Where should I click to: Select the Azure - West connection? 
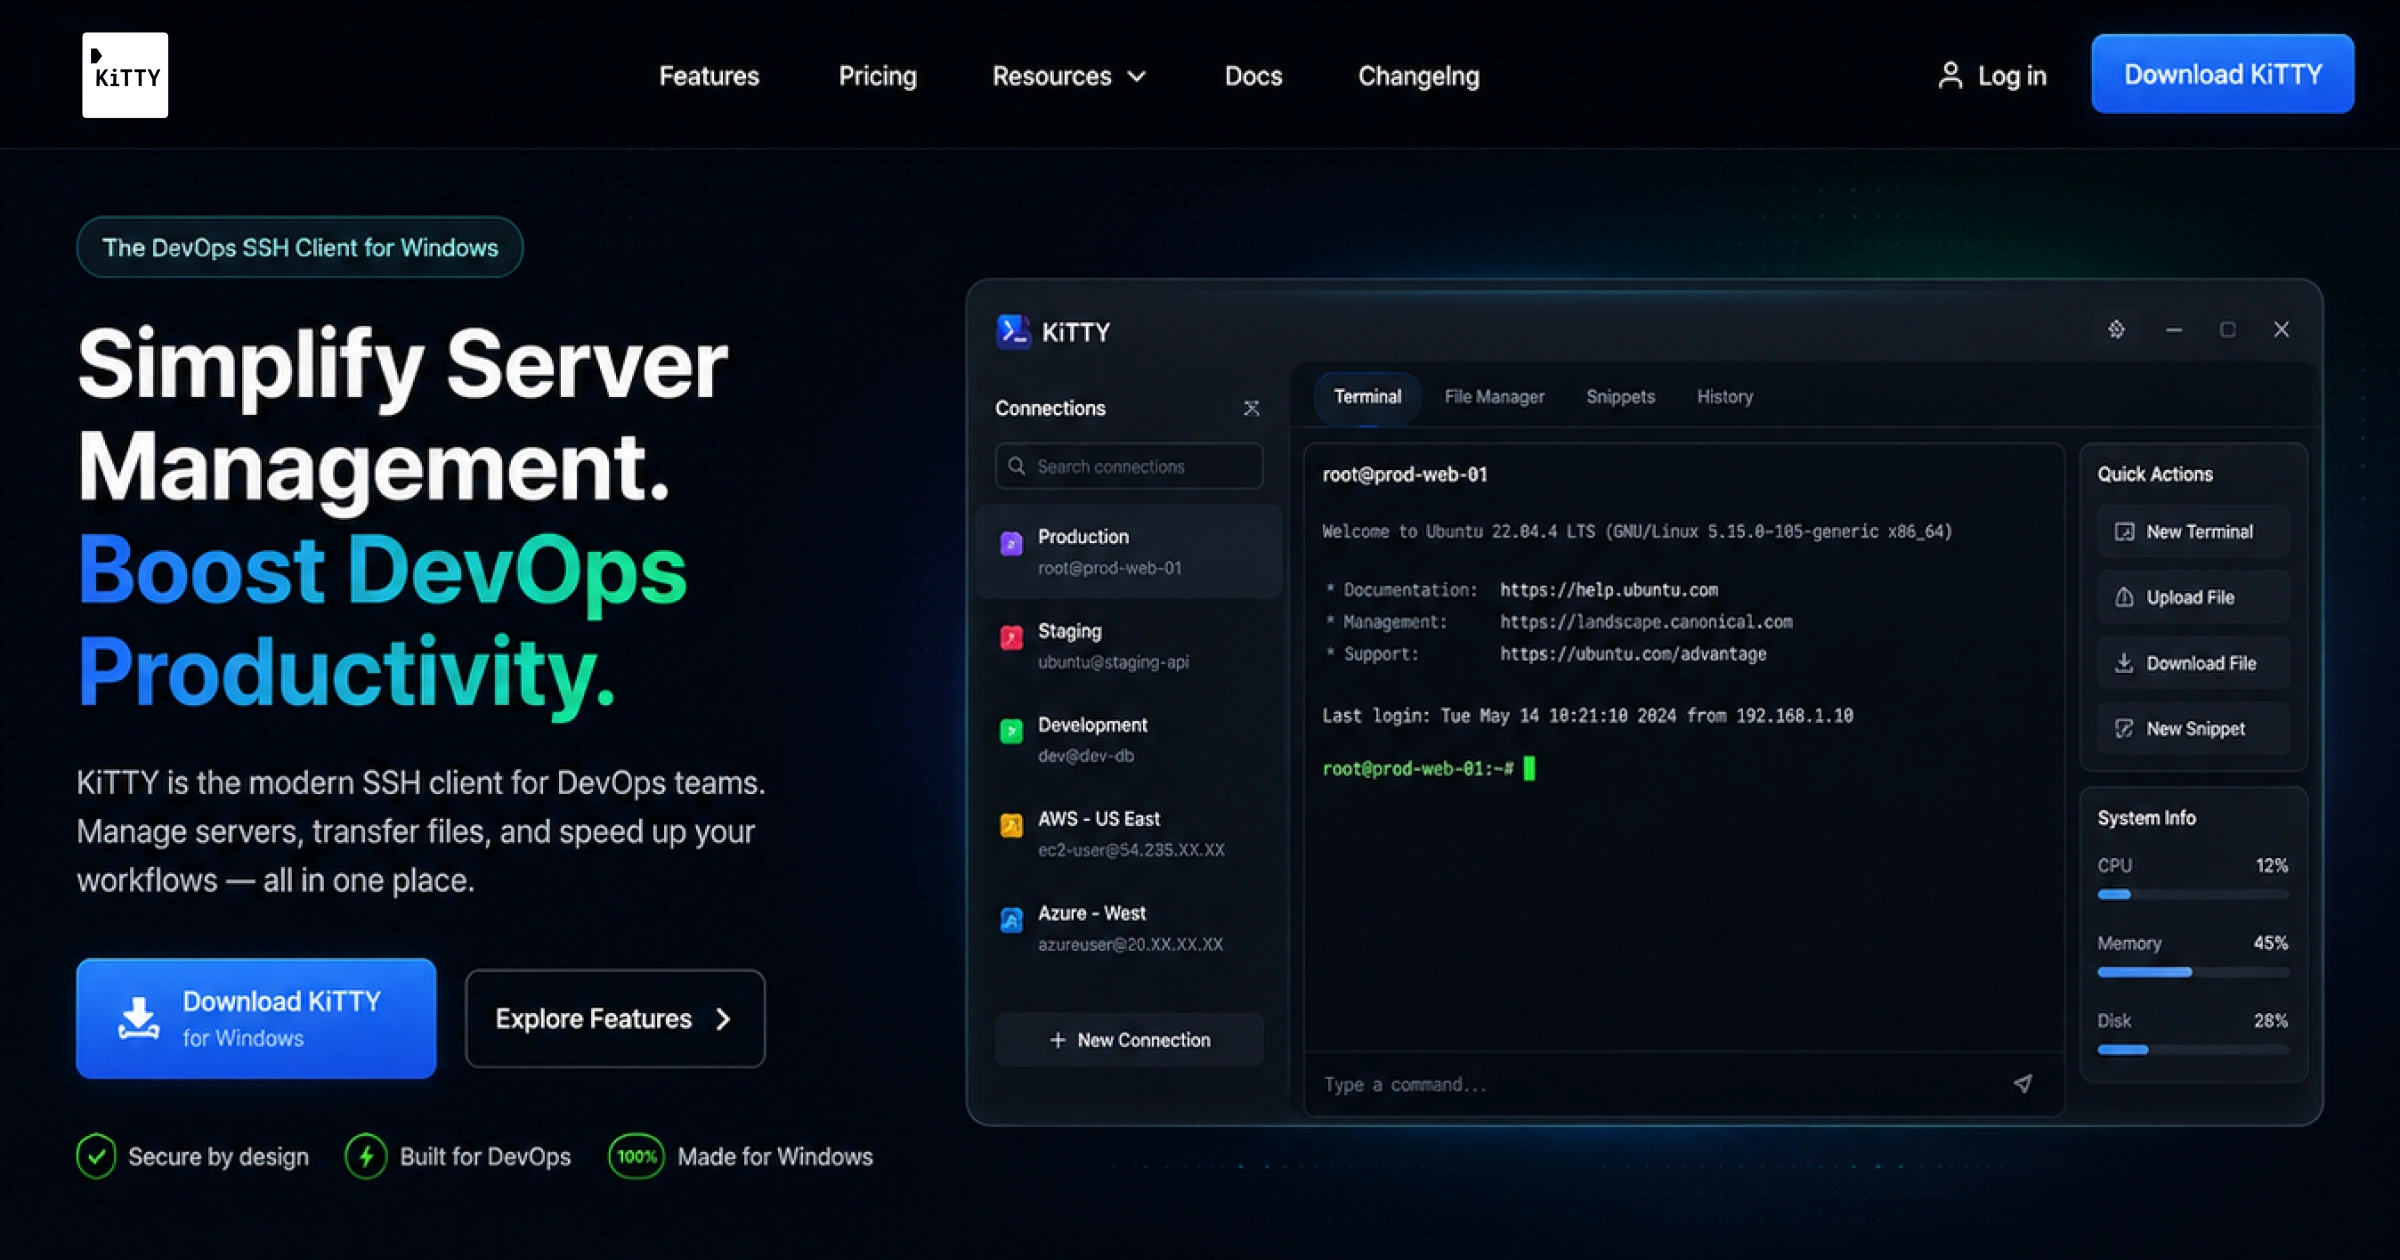click(1129, 928)
